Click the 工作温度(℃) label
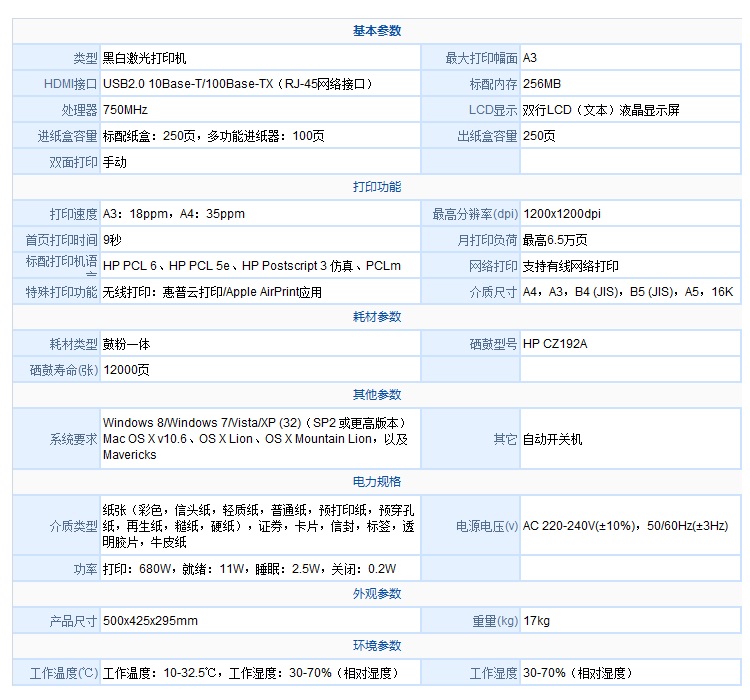The width and height of the screenshot is (750, 700). point(64,674)
